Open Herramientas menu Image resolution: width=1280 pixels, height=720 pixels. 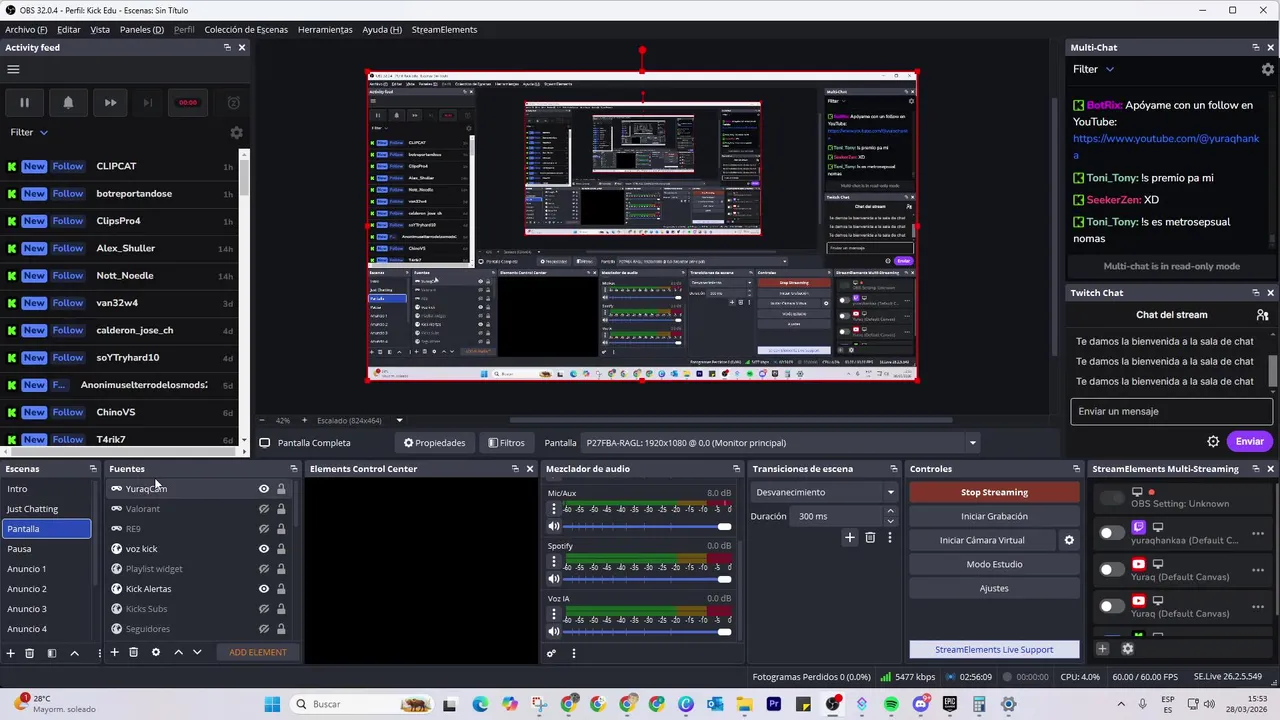point(325,29)
